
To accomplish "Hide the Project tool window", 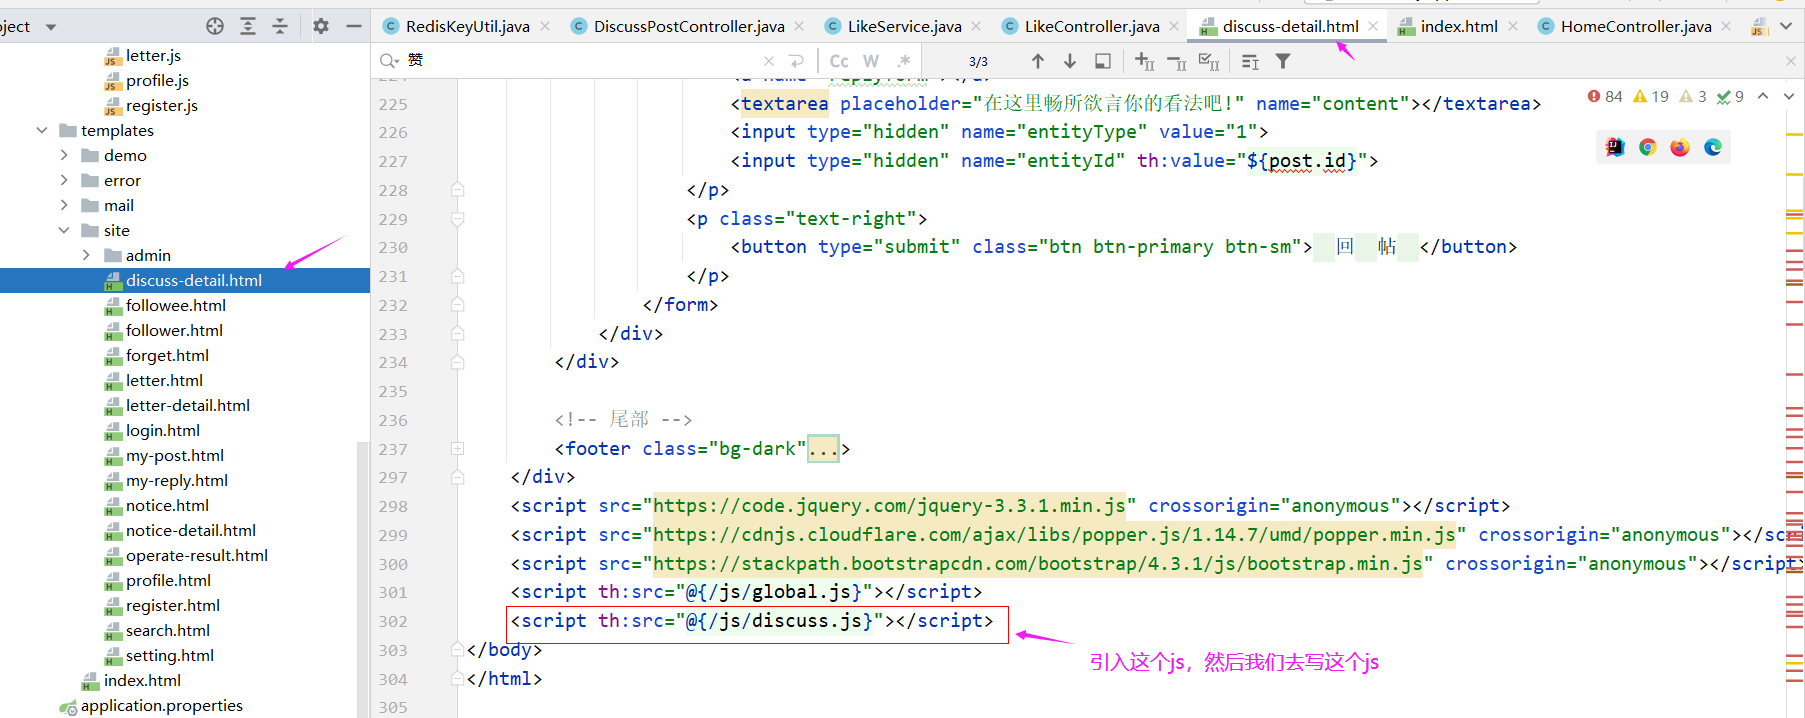I will point(353,26).
